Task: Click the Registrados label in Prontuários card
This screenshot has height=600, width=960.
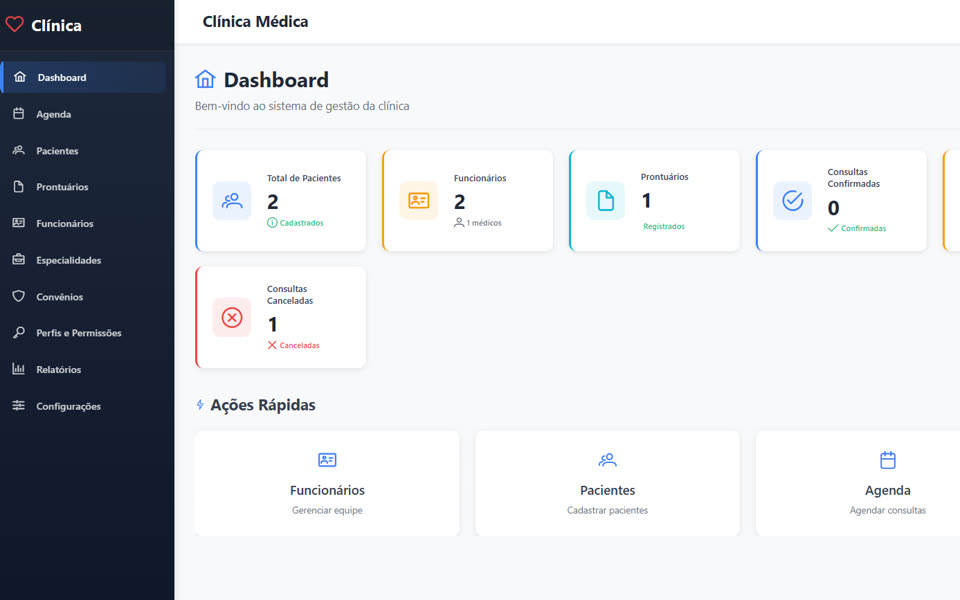Action: [664, 227]
